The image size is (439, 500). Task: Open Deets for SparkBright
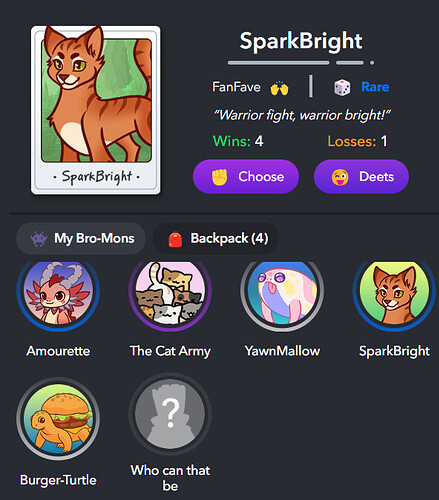click(361, 177)
